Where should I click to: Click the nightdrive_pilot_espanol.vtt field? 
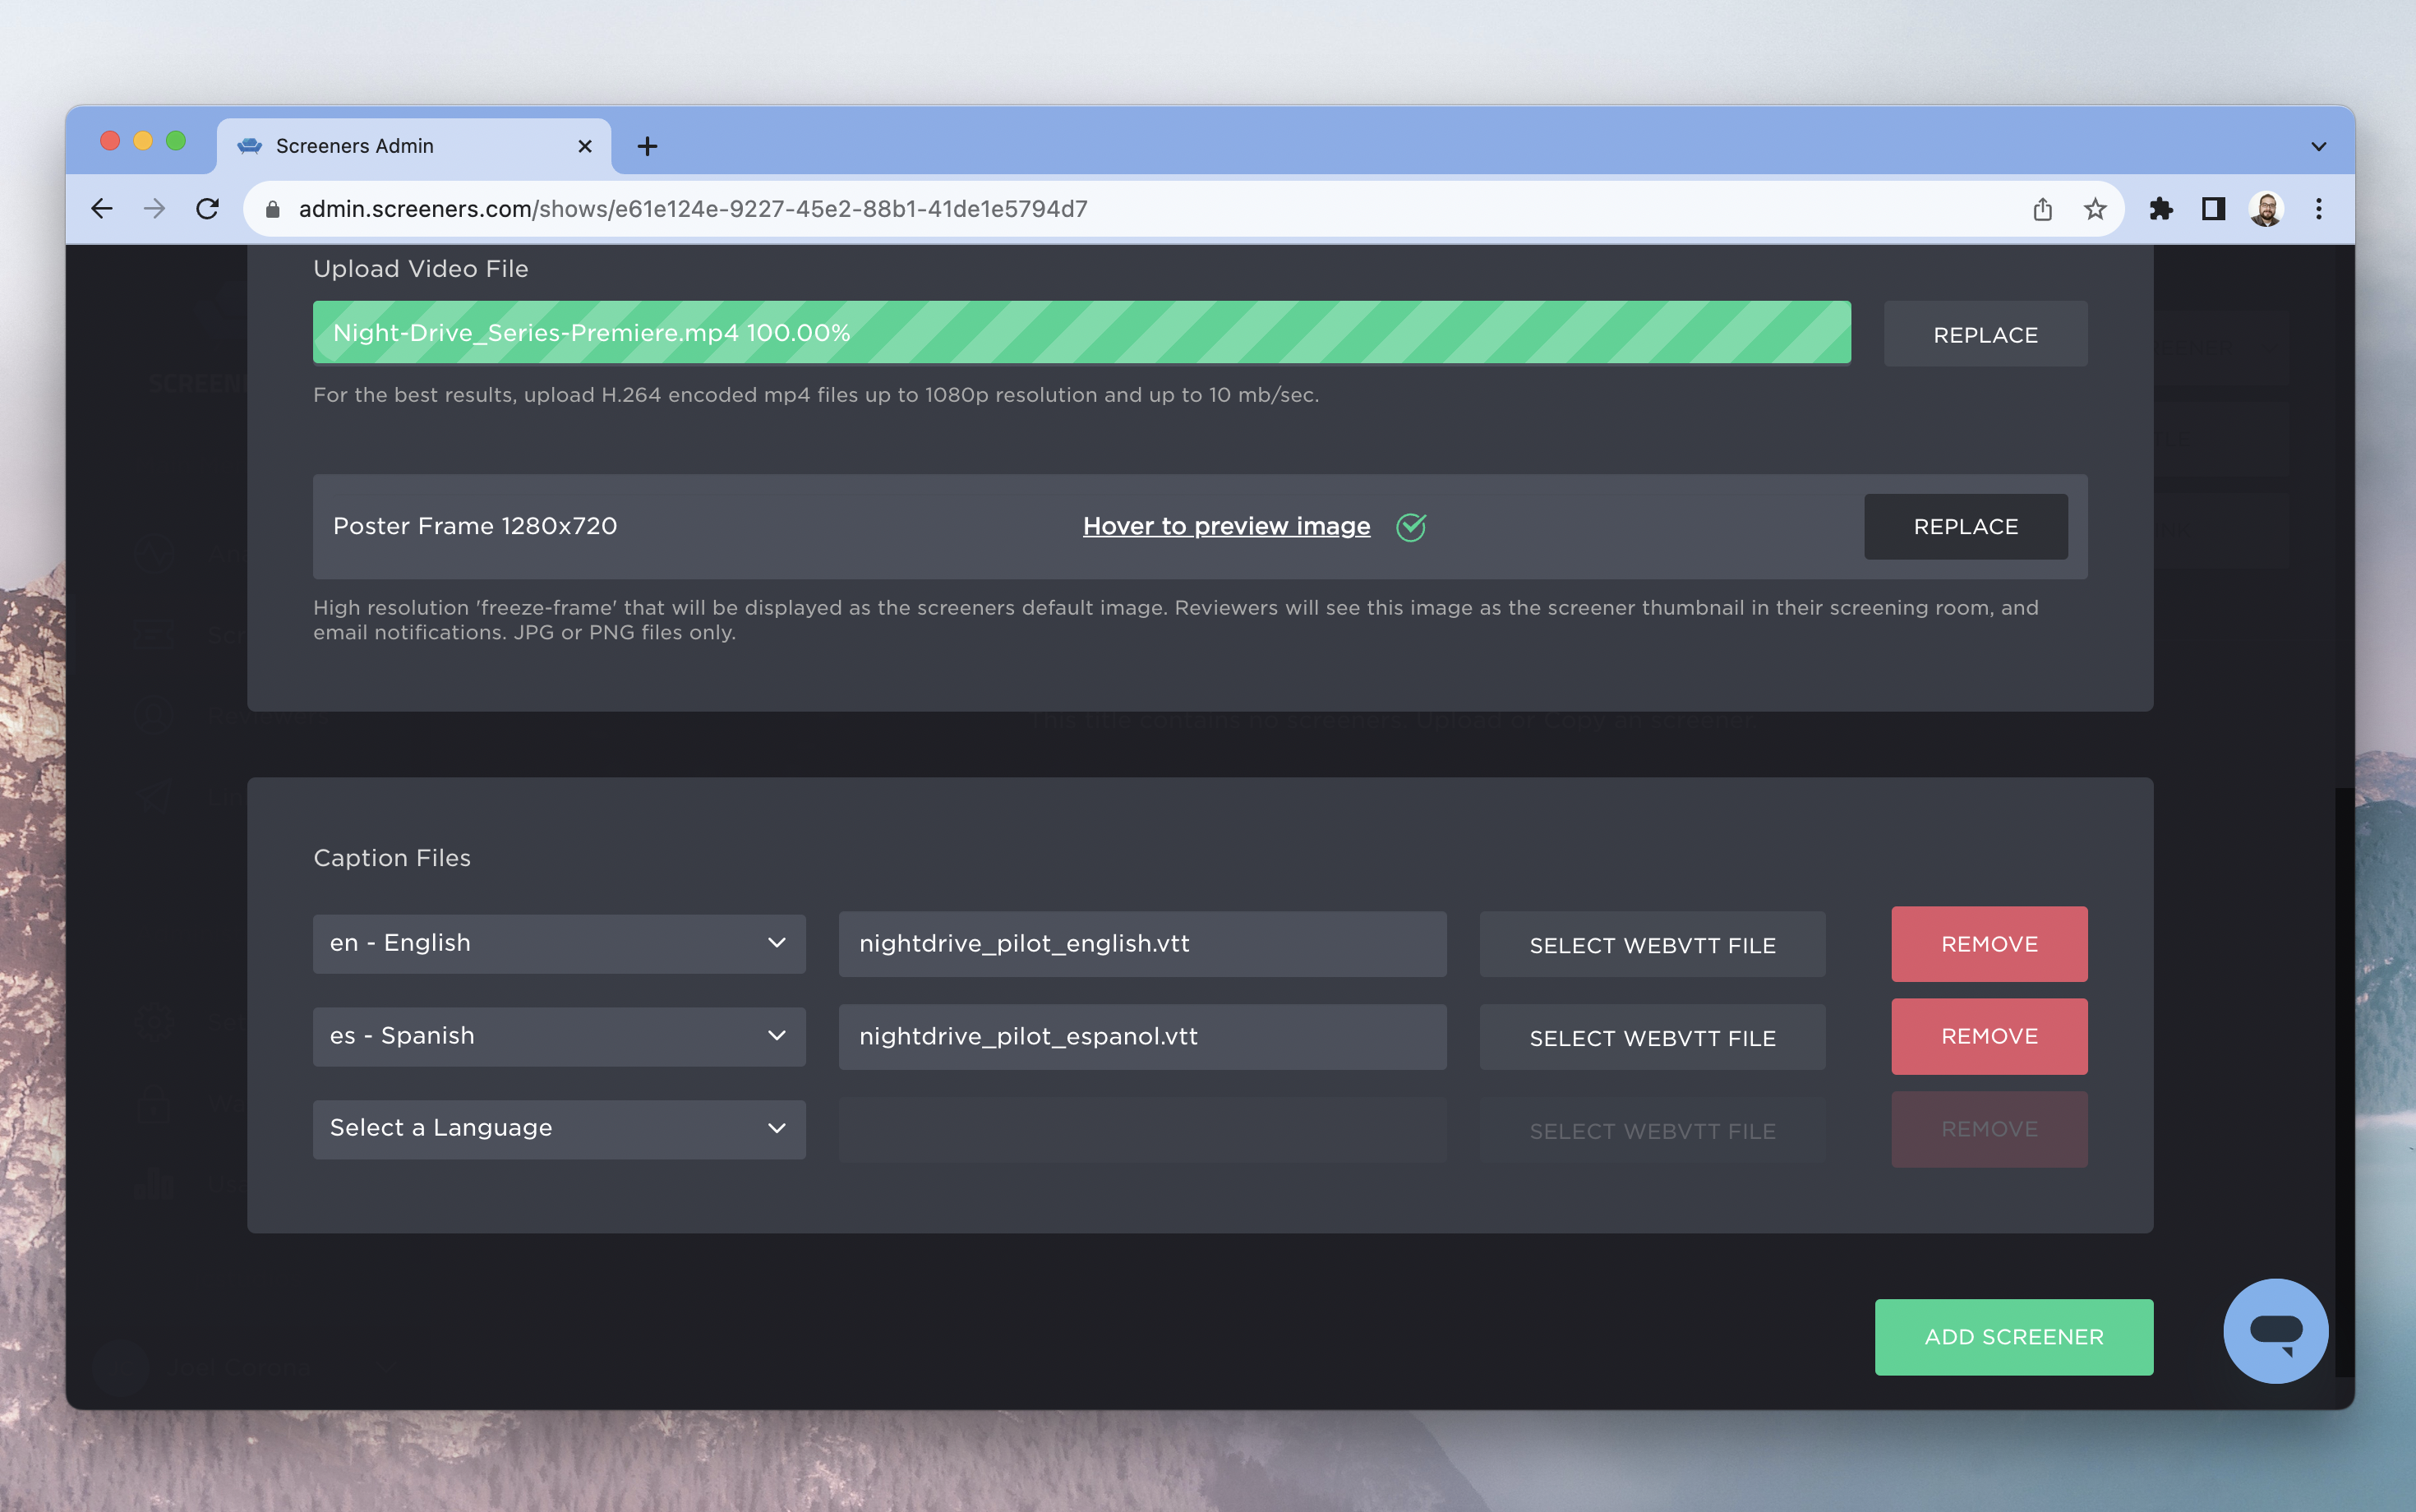click(1142, 1036)
